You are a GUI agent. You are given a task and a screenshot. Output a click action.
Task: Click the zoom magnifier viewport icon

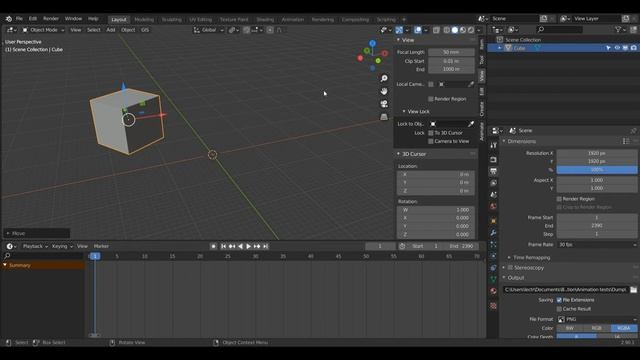pos(384,78)
